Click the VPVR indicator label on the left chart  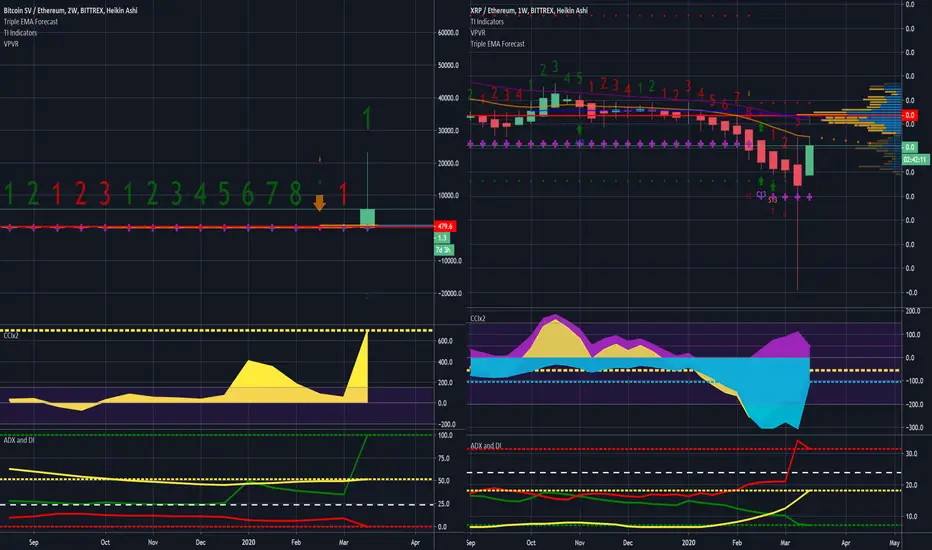11,43
